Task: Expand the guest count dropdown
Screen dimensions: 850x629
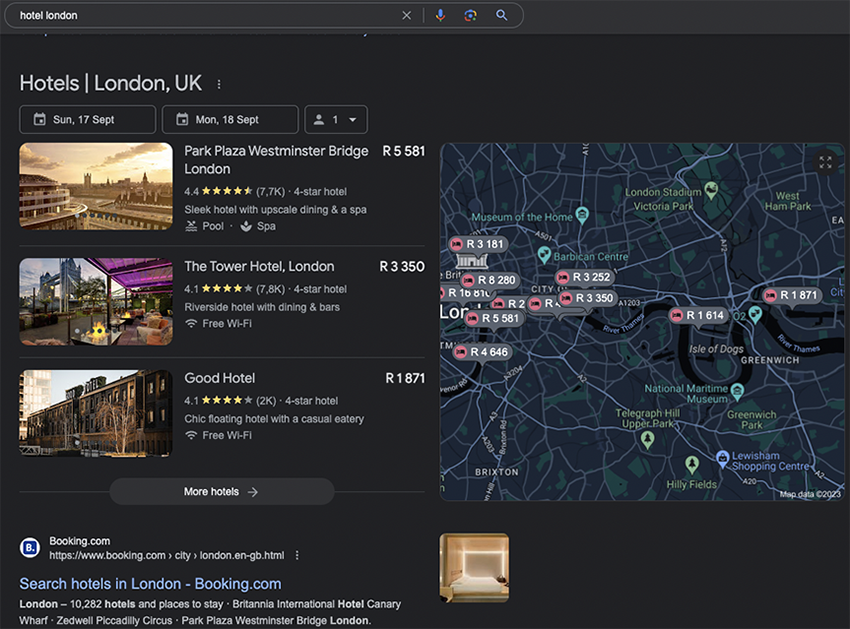Action: 336,119
